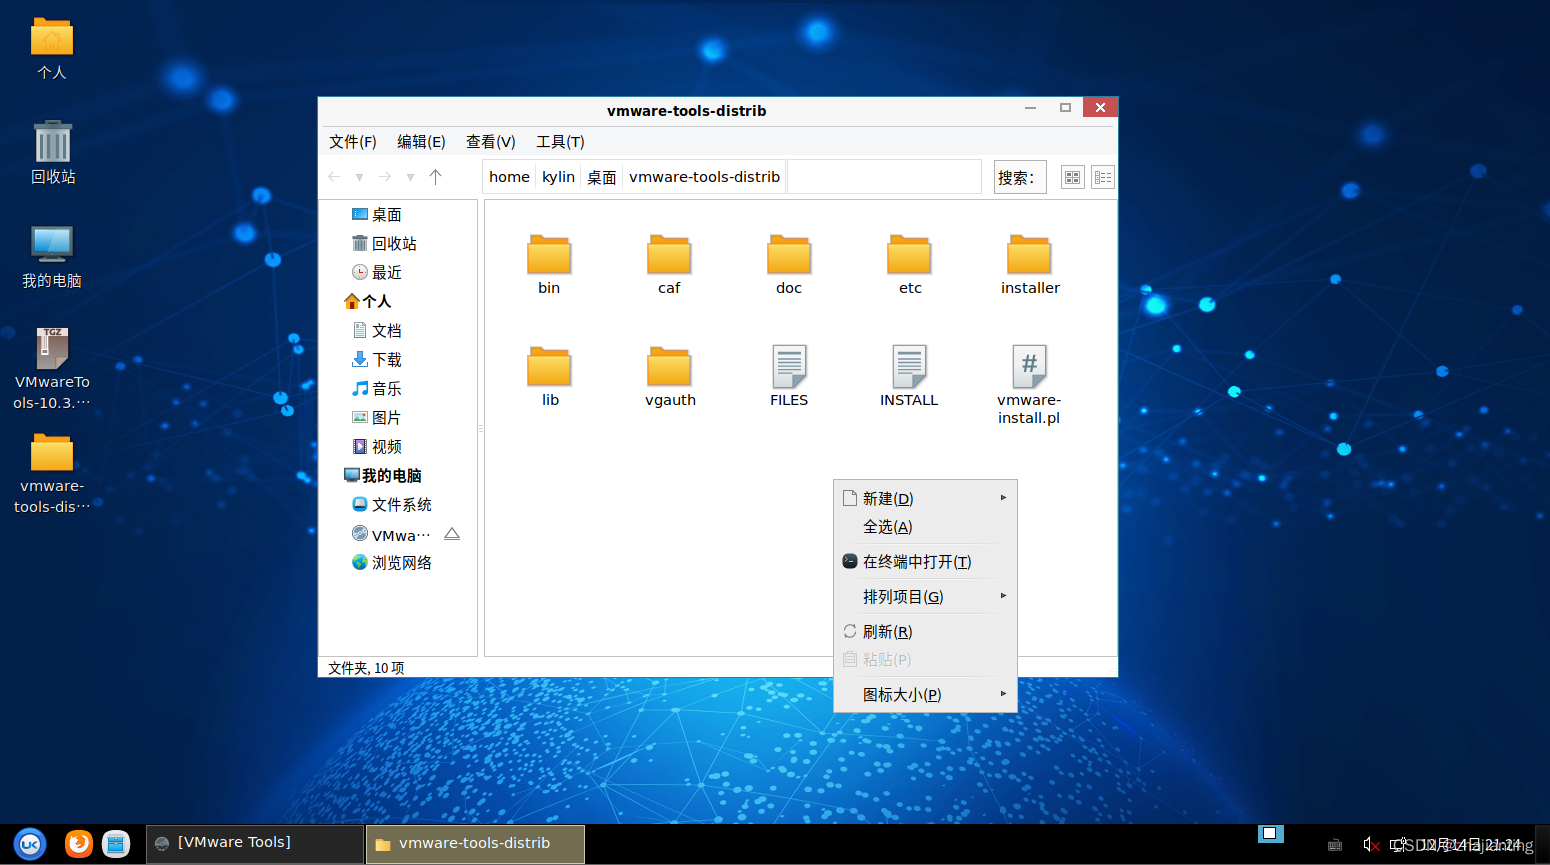Click vmware-tools-distrib taskbar window button
This screenshot has height=865, width=1550.
point(475,844)
